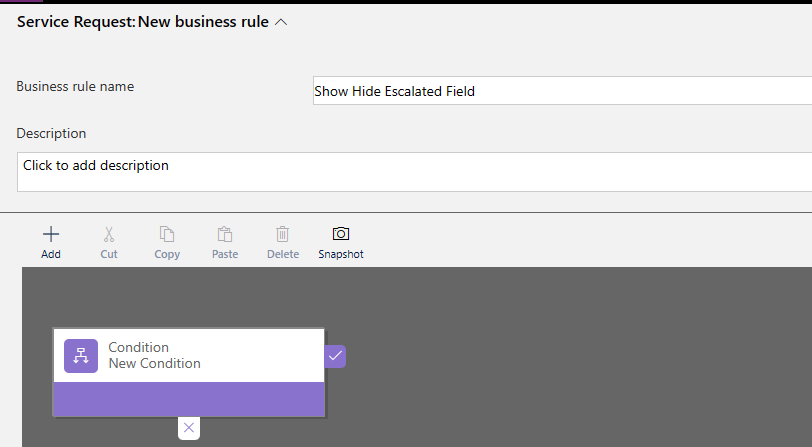Take a Snapshot with camera icon
Viewport: 812px width, 447px height.
341,234
